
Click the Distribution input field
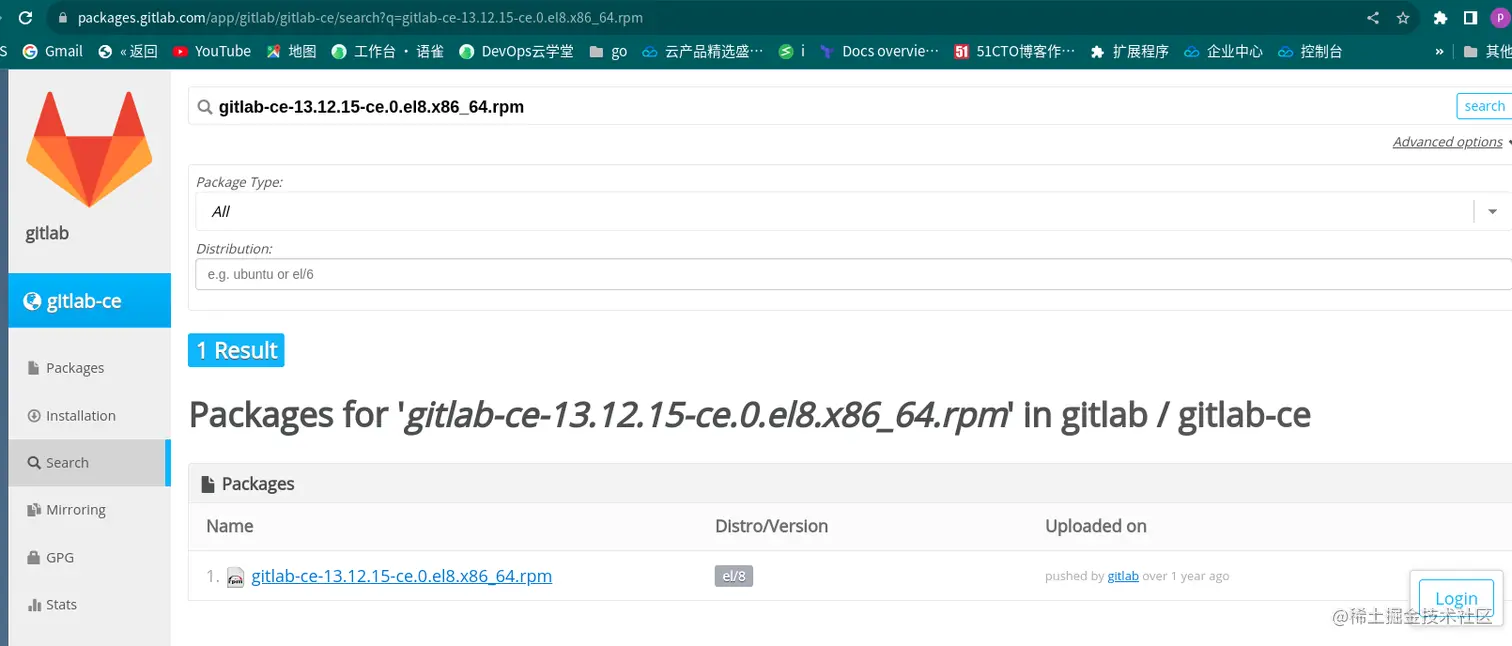point(855,274)
